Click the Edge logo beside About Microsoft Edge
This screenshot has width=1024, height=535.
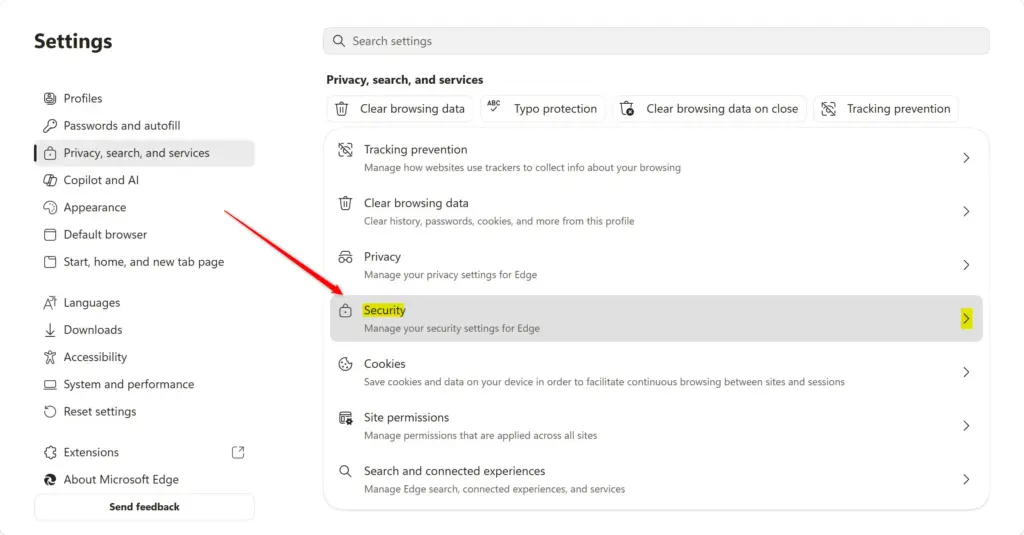[50, 479]
